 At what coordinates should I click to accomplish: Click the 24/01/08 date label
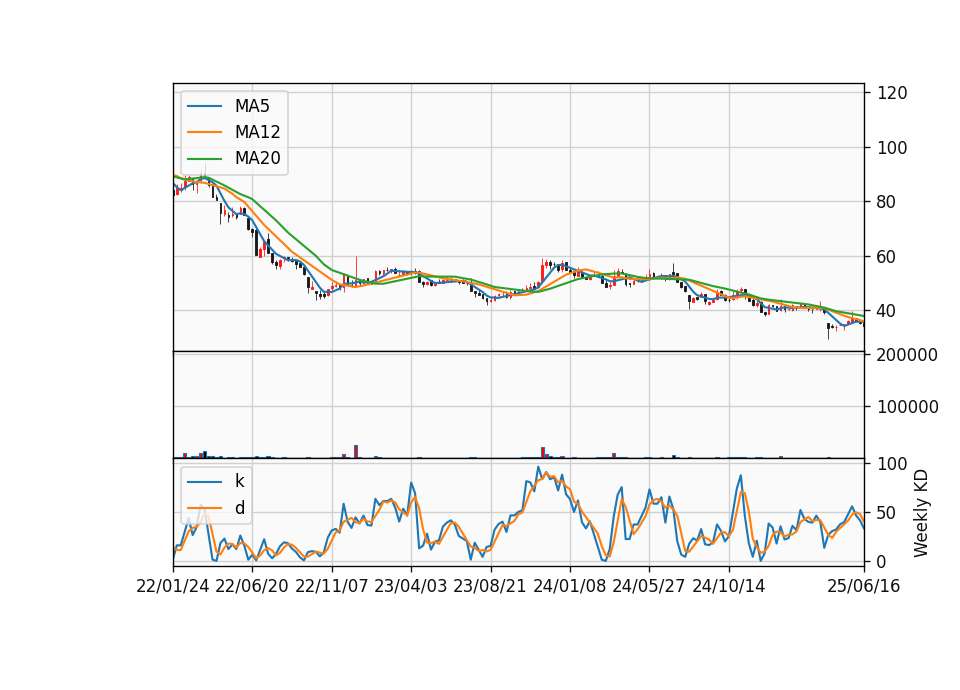point(569,587)
